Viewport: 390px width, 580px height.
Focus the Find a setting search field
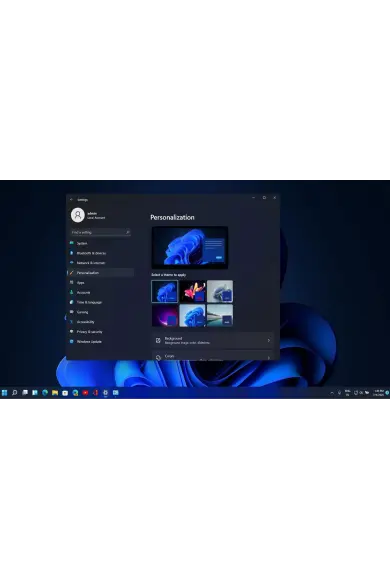pos(100,232)
